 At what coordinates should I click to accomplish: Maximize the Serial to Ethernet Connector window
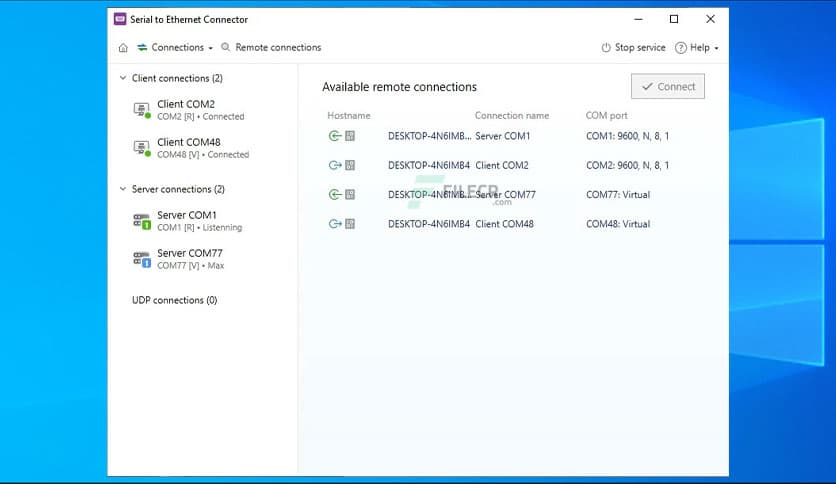point(674,19)
